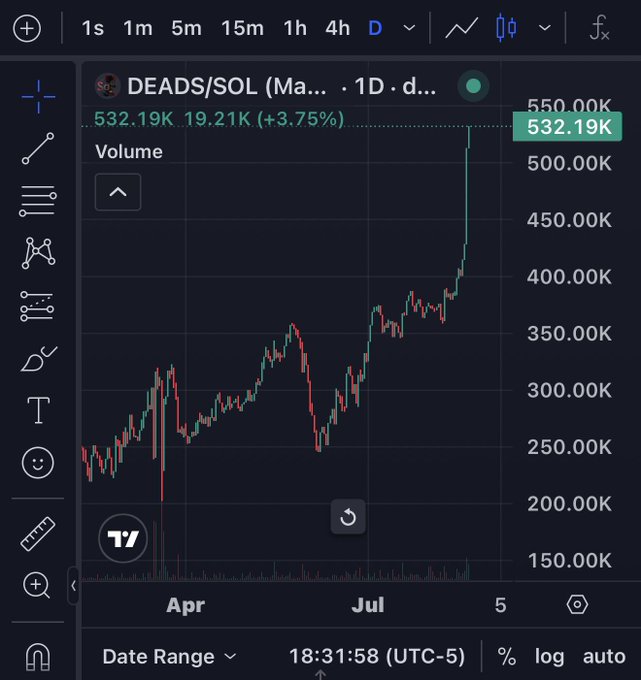Toggle percent scale mode
Image resolution: width=641 pixels, height=680 pixels.
tap(507, 657)
